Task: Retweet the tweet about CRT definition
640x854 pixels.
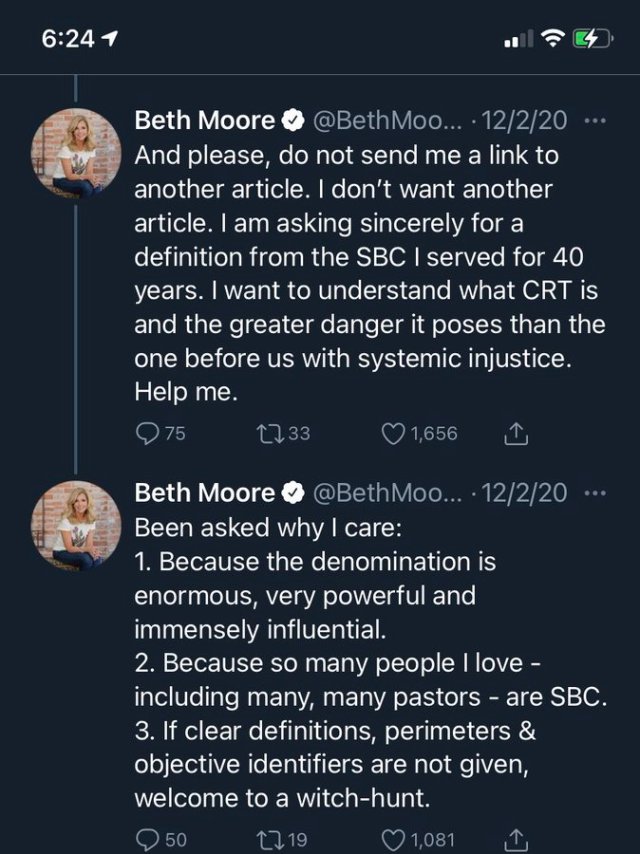Action: (268, 434)
